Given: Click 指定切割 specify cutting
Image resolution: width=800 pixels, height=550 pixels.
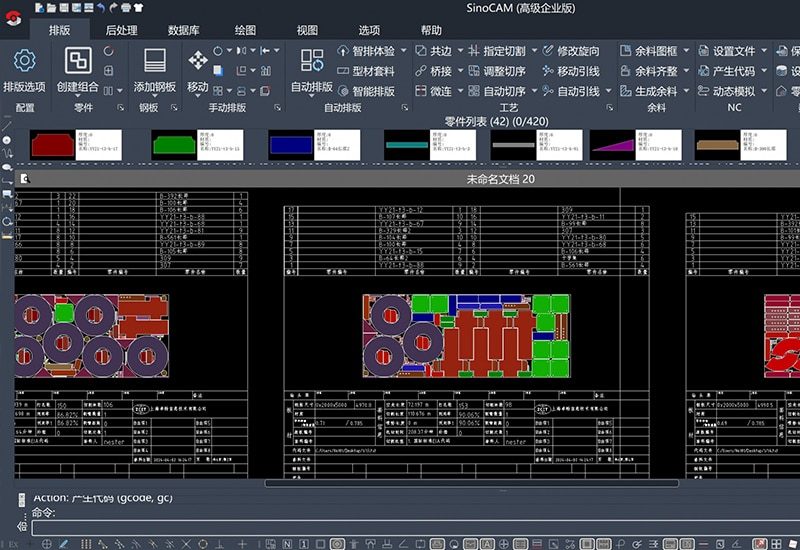Looking at the screenshot, I should (497, 51).
